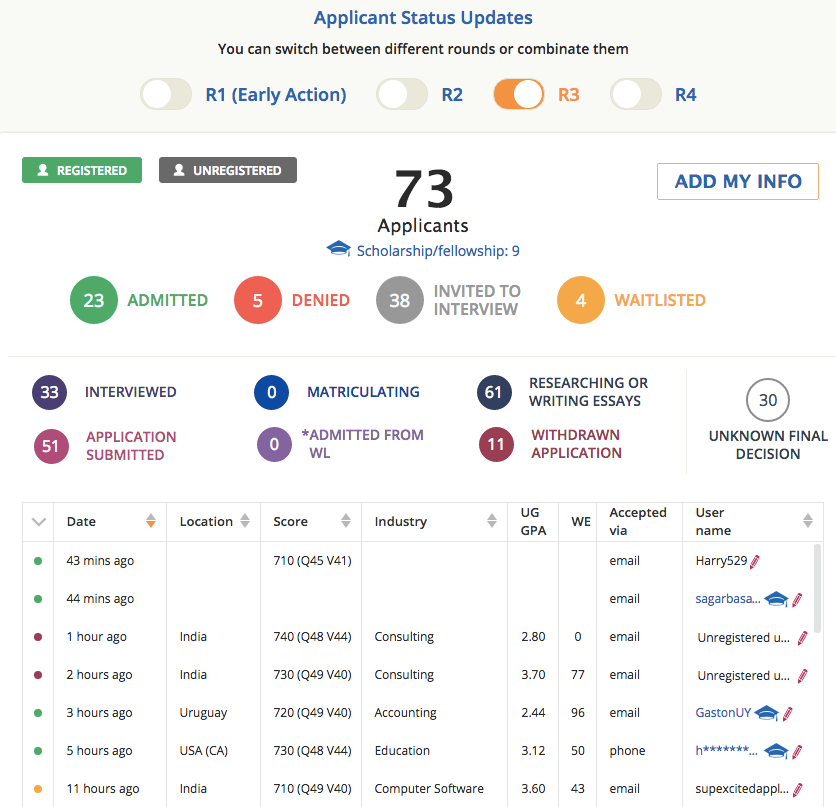Click the pencil icon in supexcitedappl row
This screenshot has width=836, height=807.
click(x=797, y=789)
